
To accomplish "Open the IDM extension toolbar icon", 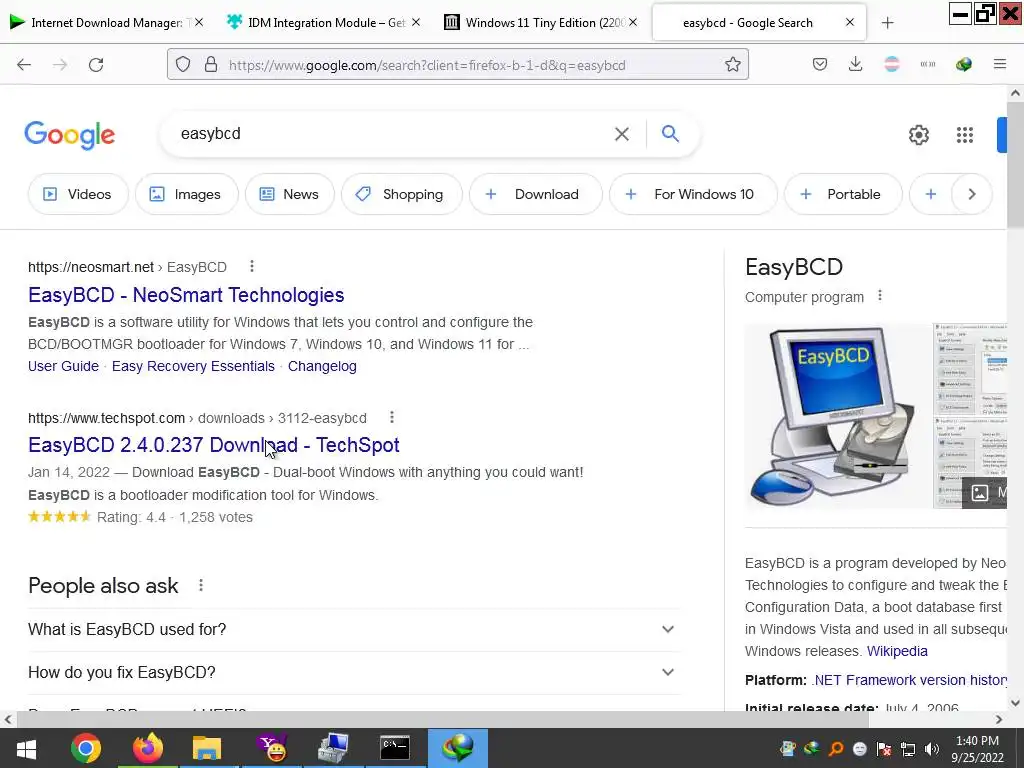I will point(963,64).
